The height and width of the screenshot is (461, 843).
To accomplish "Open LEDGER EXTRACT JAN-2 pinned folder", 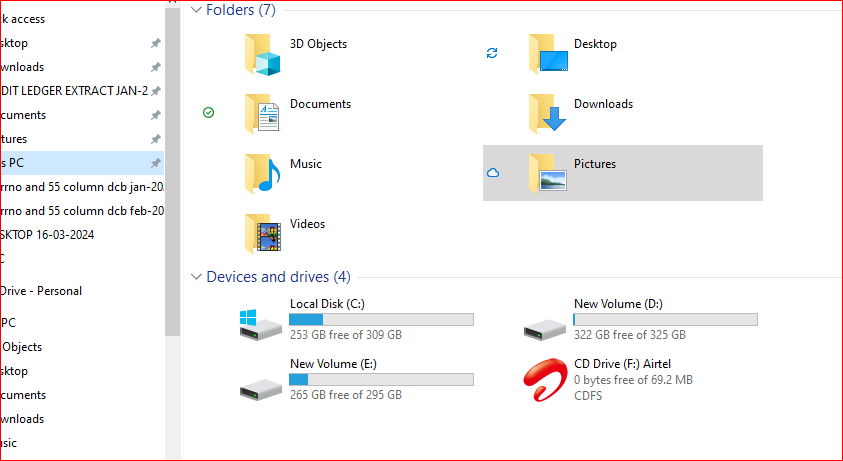I will coord(74,91).
